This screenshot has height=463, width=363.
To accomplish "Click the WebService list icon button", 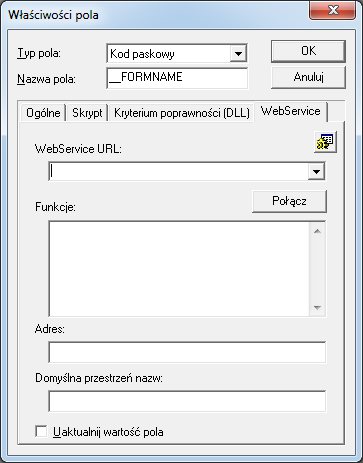I will click(325, 142).
